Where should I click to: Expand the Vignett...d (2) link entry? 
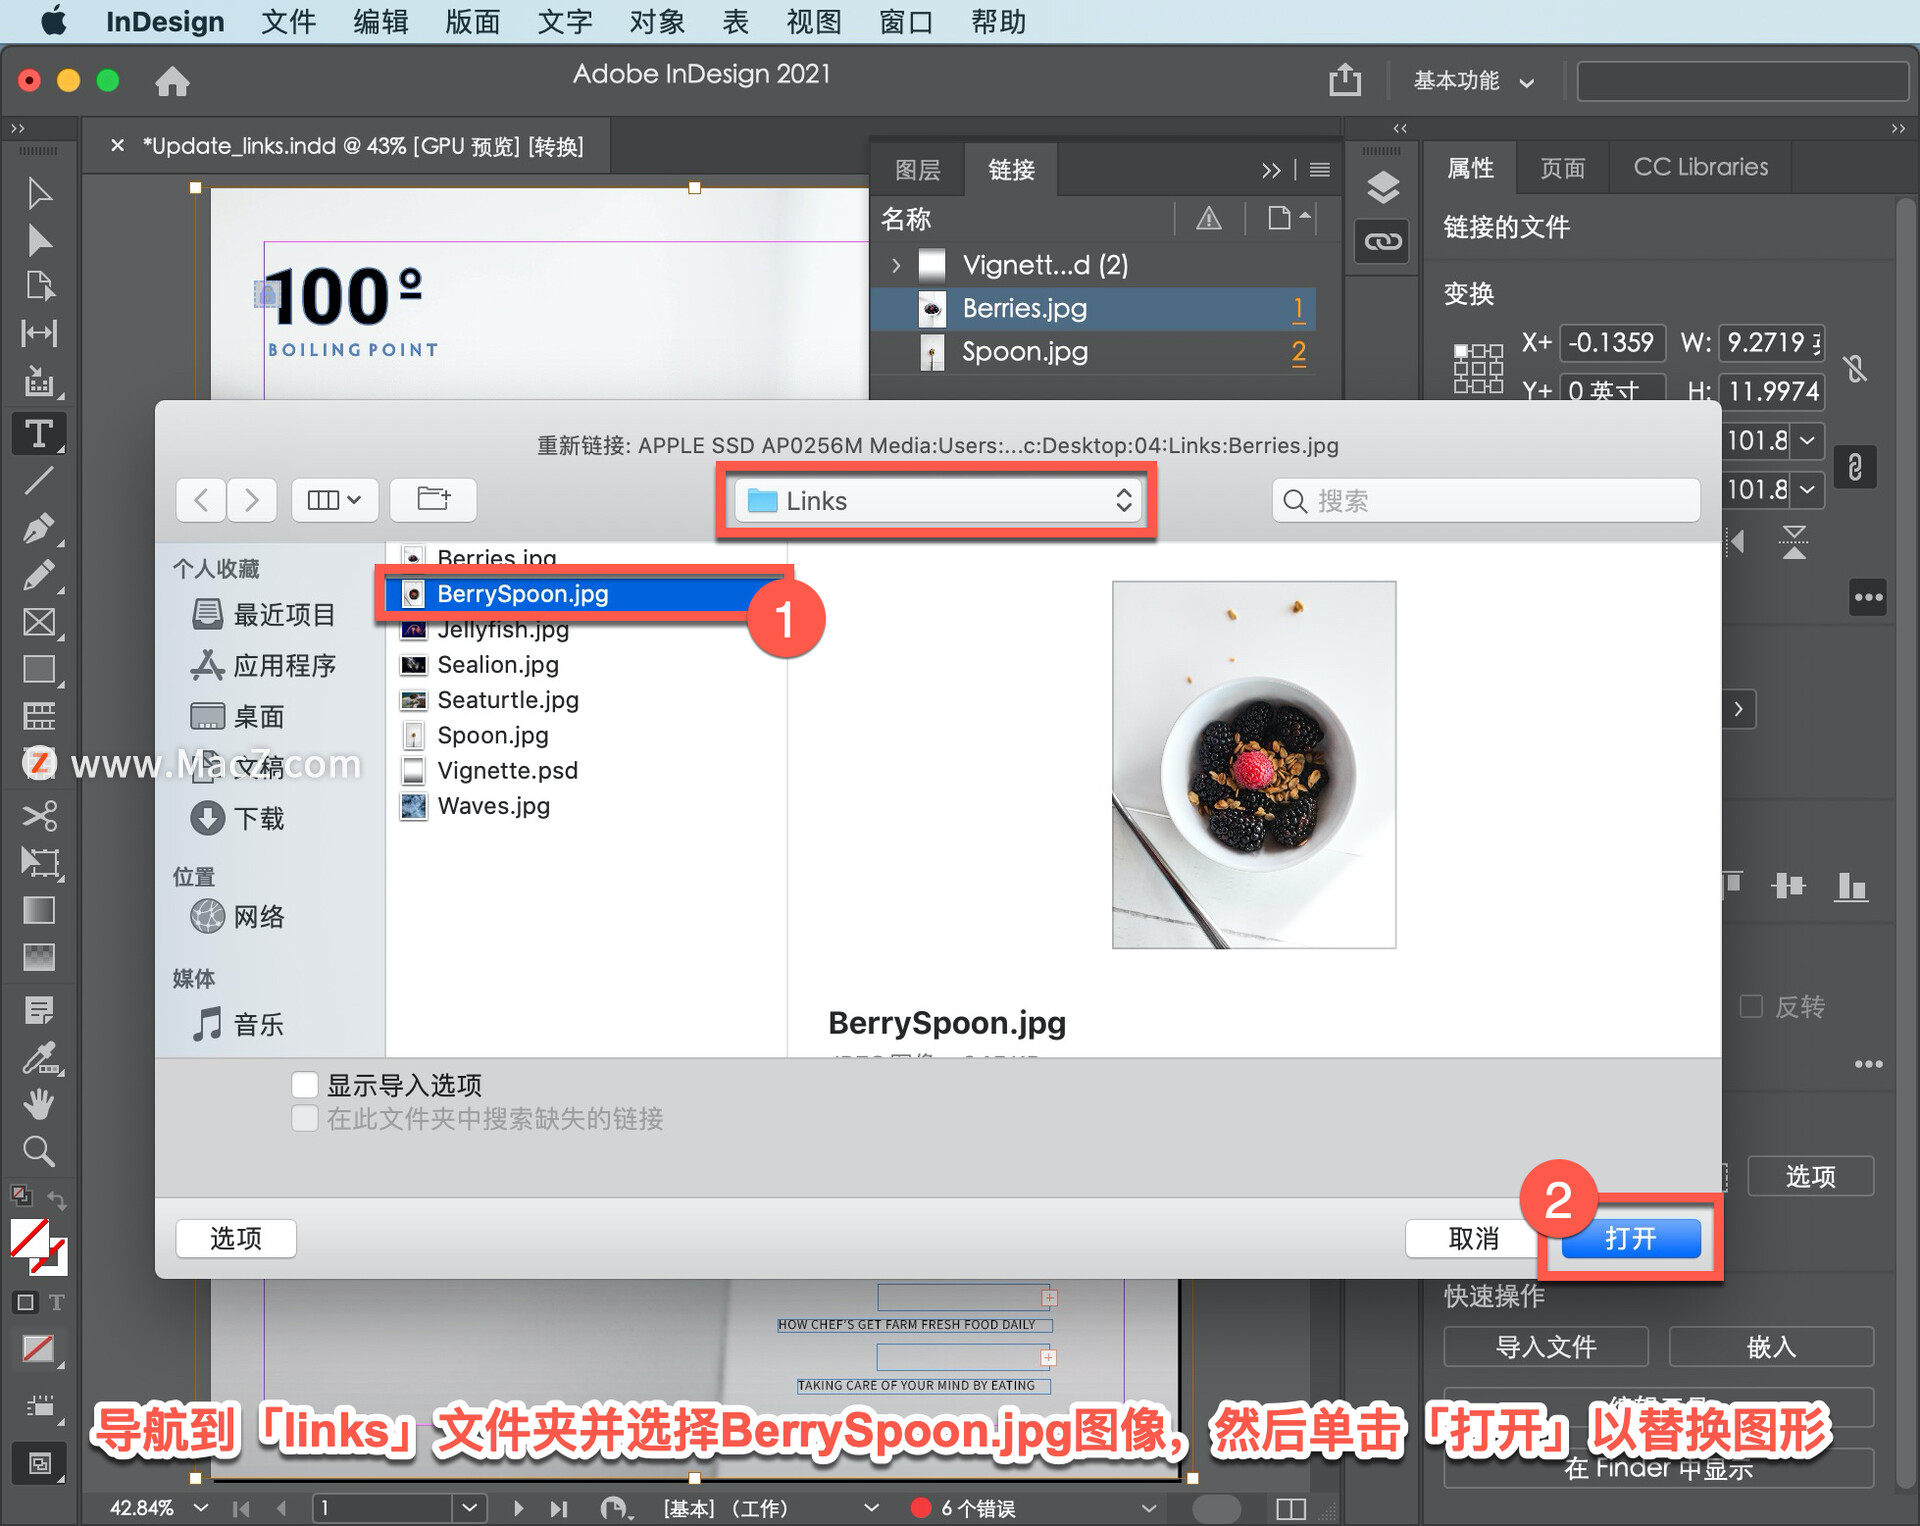(895, 265)
